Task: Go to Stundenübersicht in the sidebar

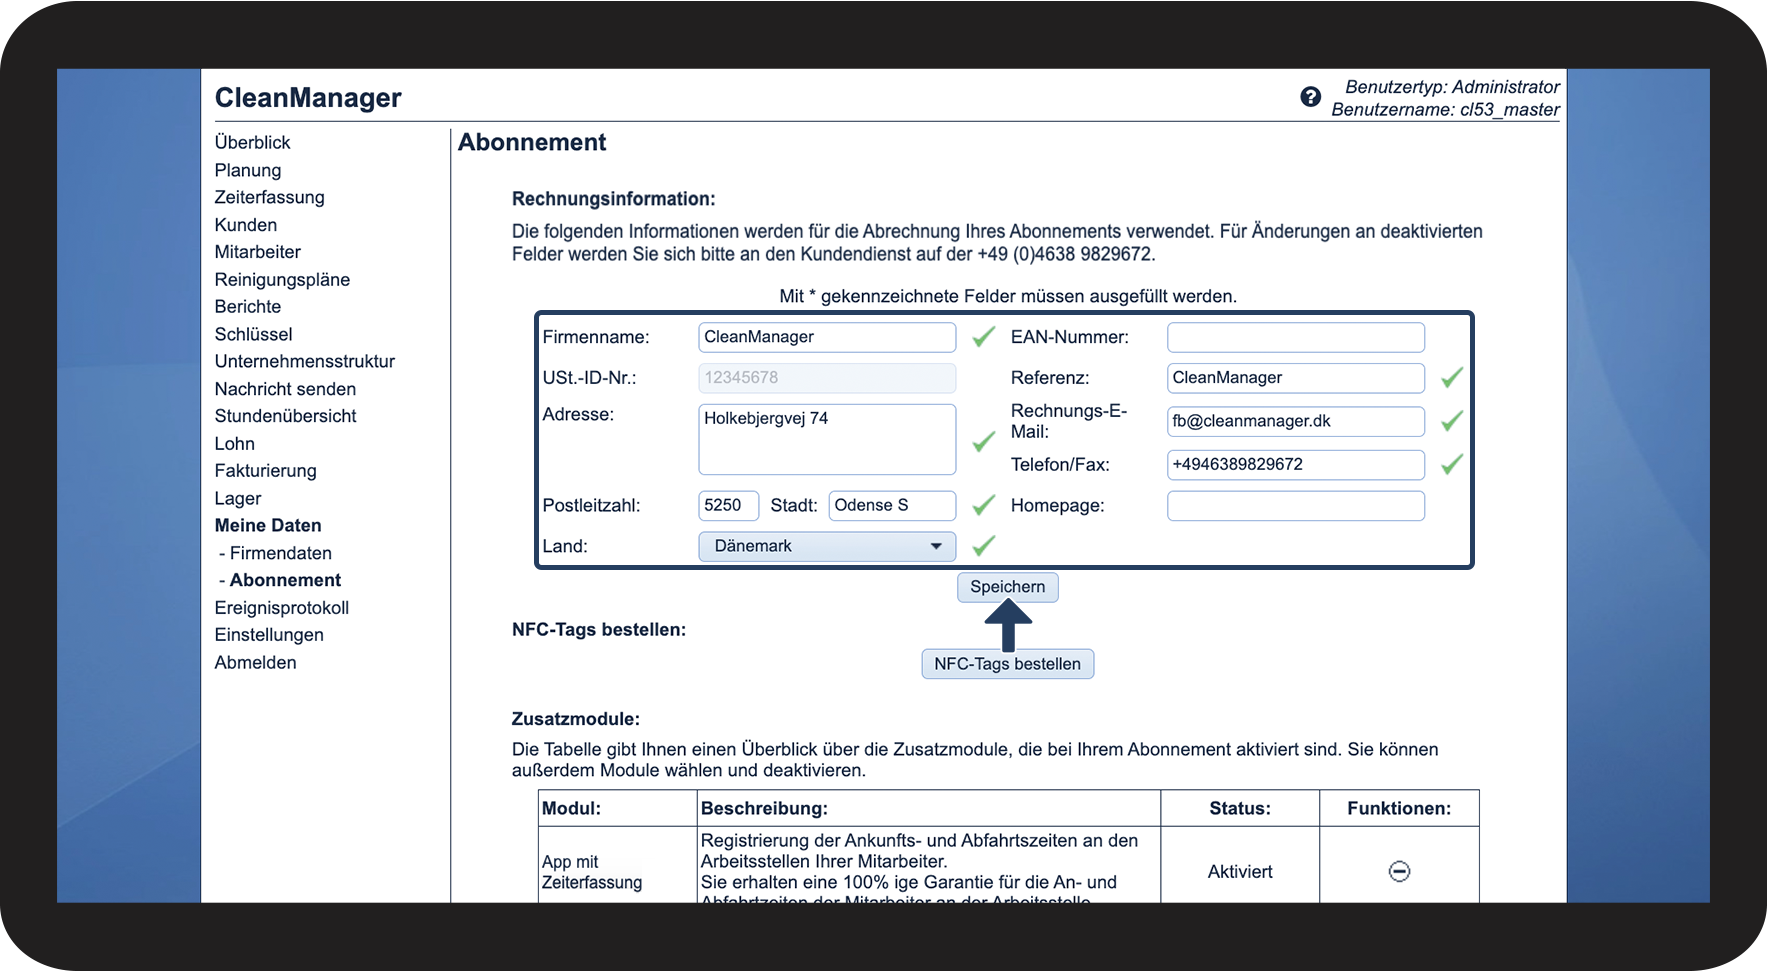Action: [285, 416]
